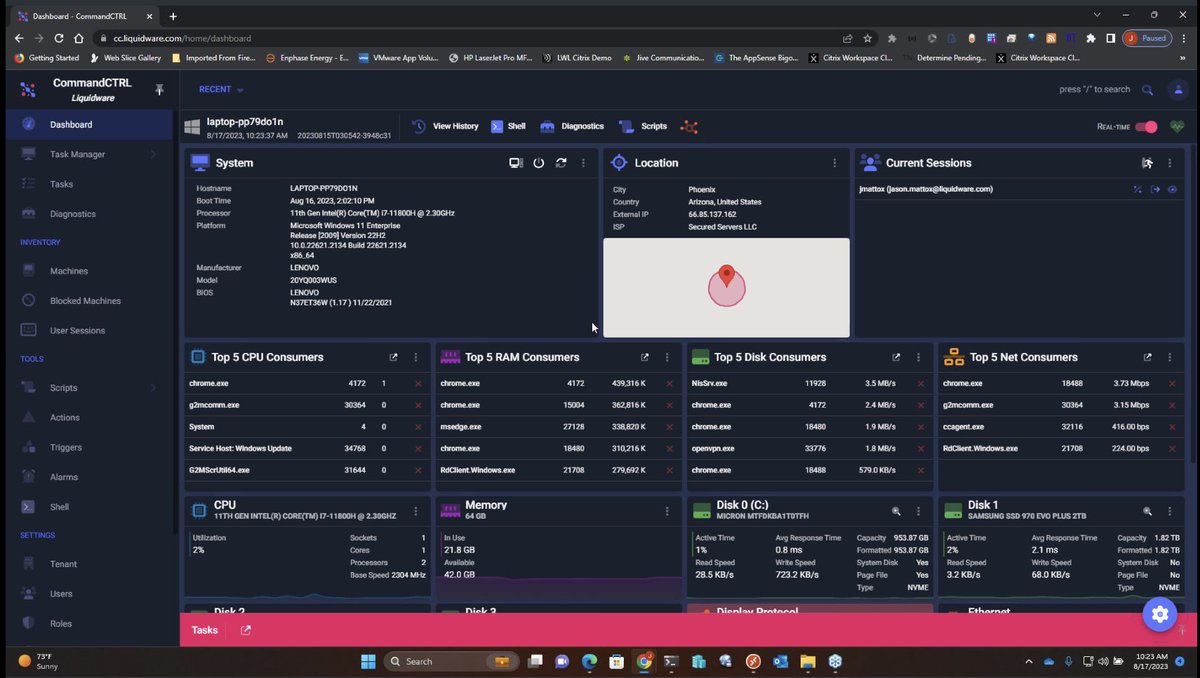This screenshot has height=678, width=1200.
Task: Click the sign-out arrow icon for jmattox session
Action: pyautogui.click(x=1155, y=189)
